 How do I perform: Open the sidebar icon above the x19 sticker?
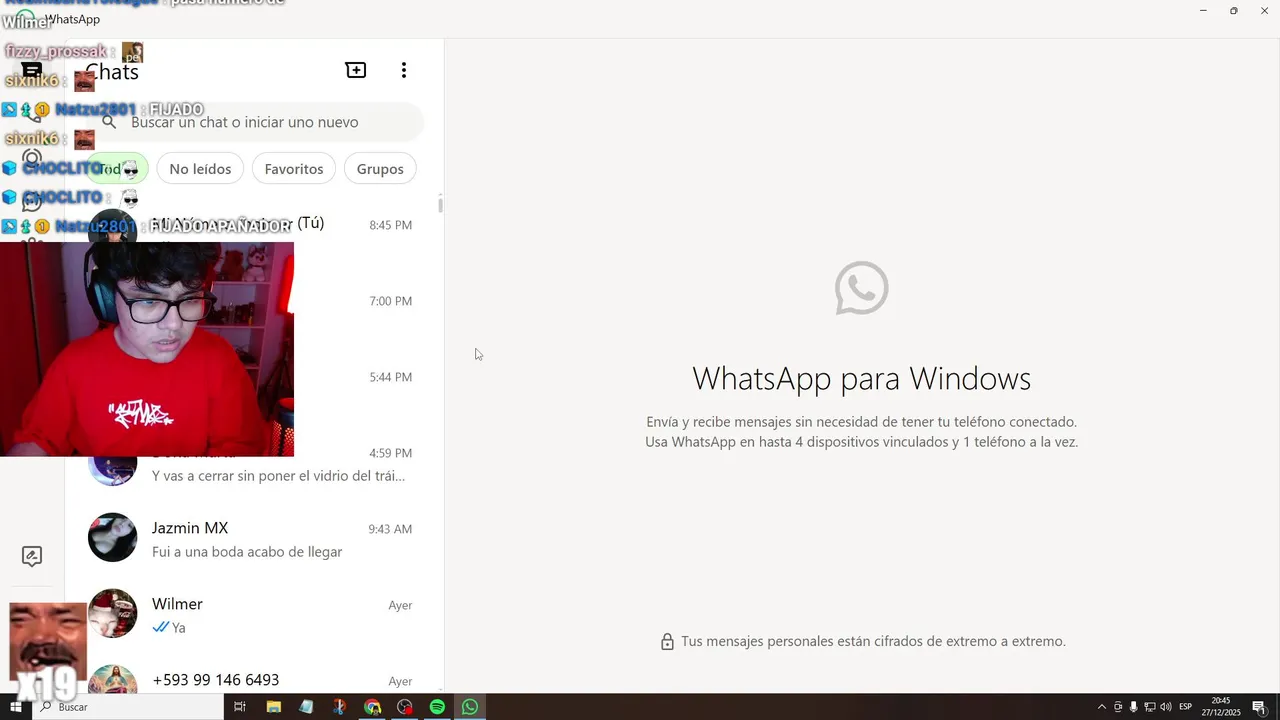32,556
